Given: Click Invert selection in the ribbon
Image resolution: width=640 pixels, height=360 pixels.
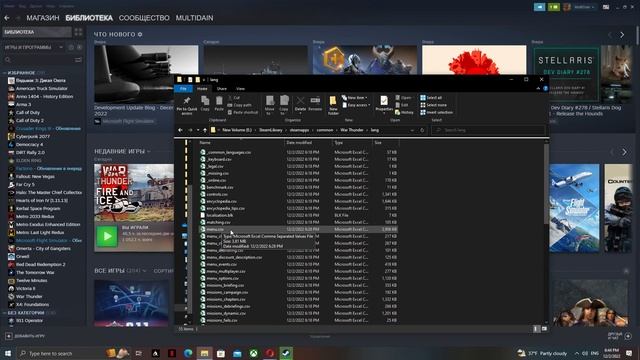Looking at the screenshot, I should (436, 112).
